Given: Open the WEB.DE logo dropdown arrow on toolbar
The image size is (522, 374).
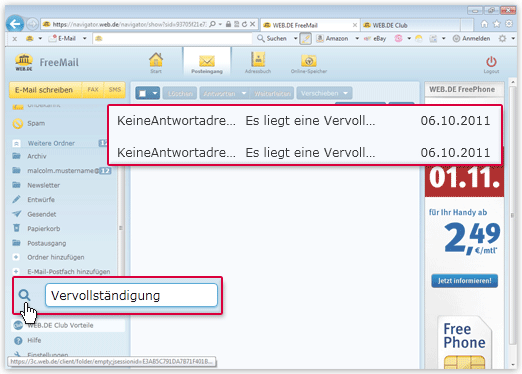Looking at the screenshot, I should pyautogui.click(x=40, y=39).
